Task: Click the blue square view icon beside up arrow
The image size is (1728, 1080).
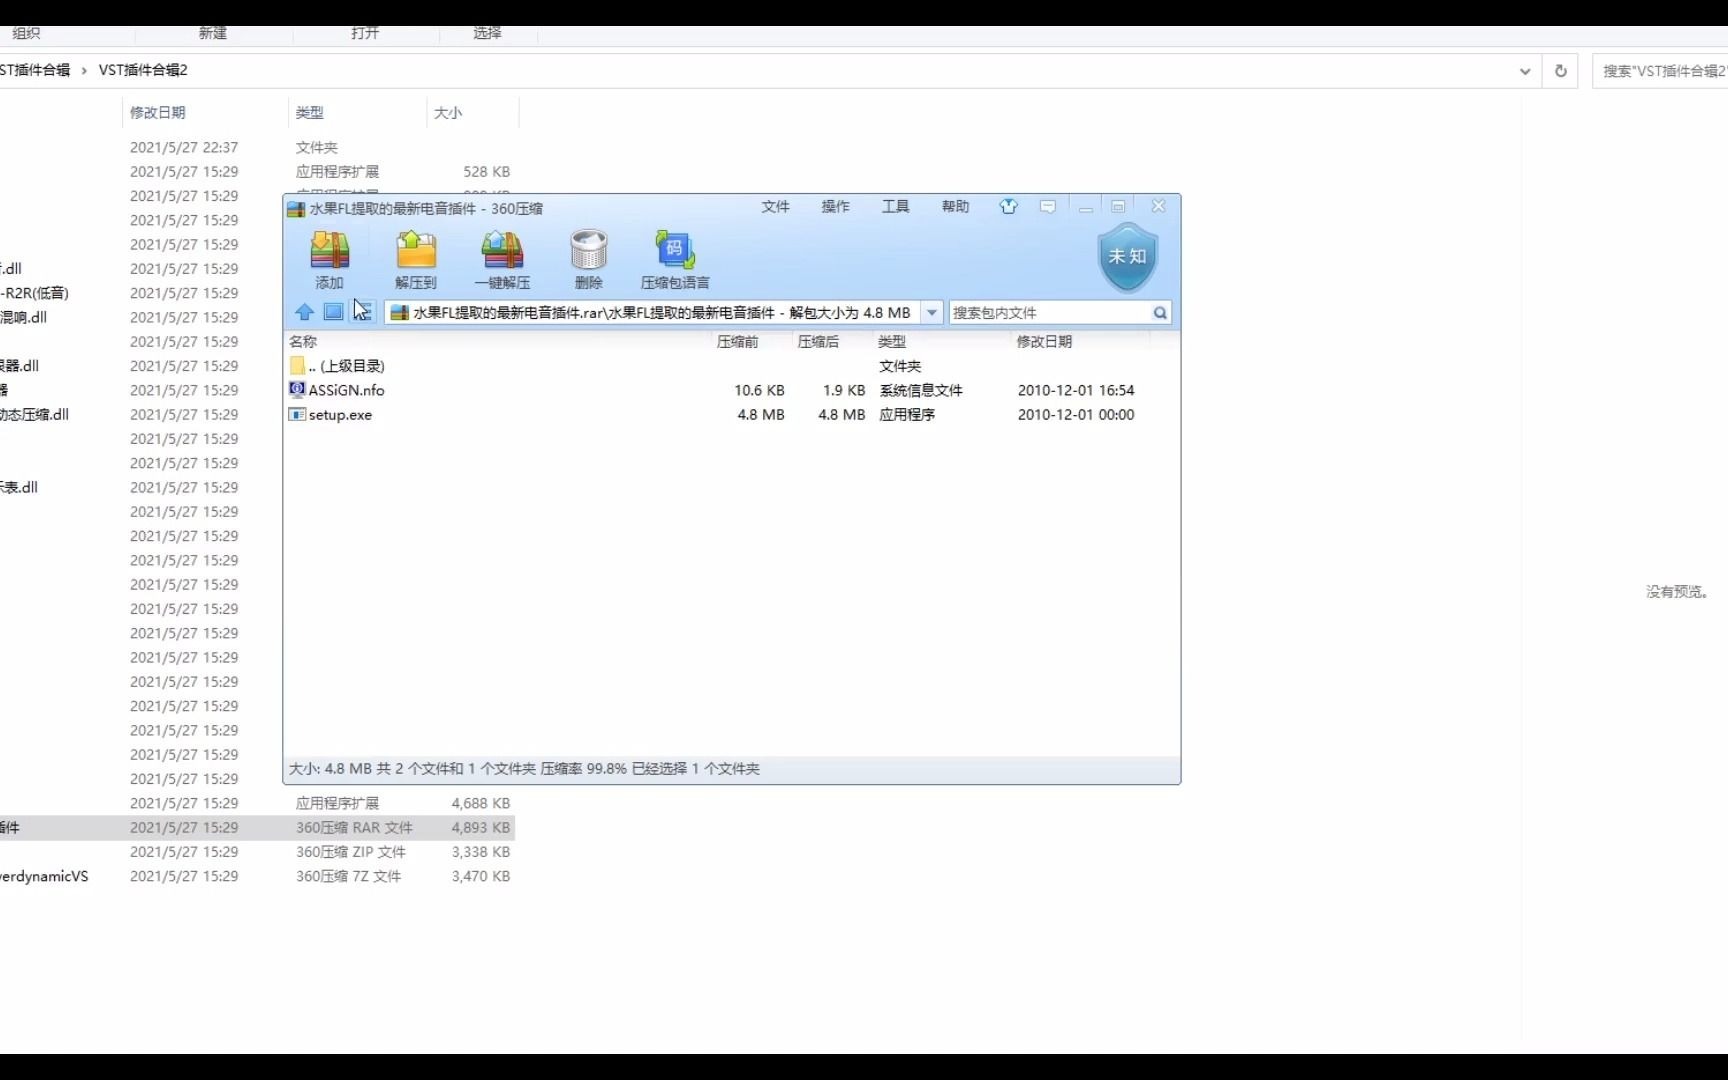Action: coord(333,312)
